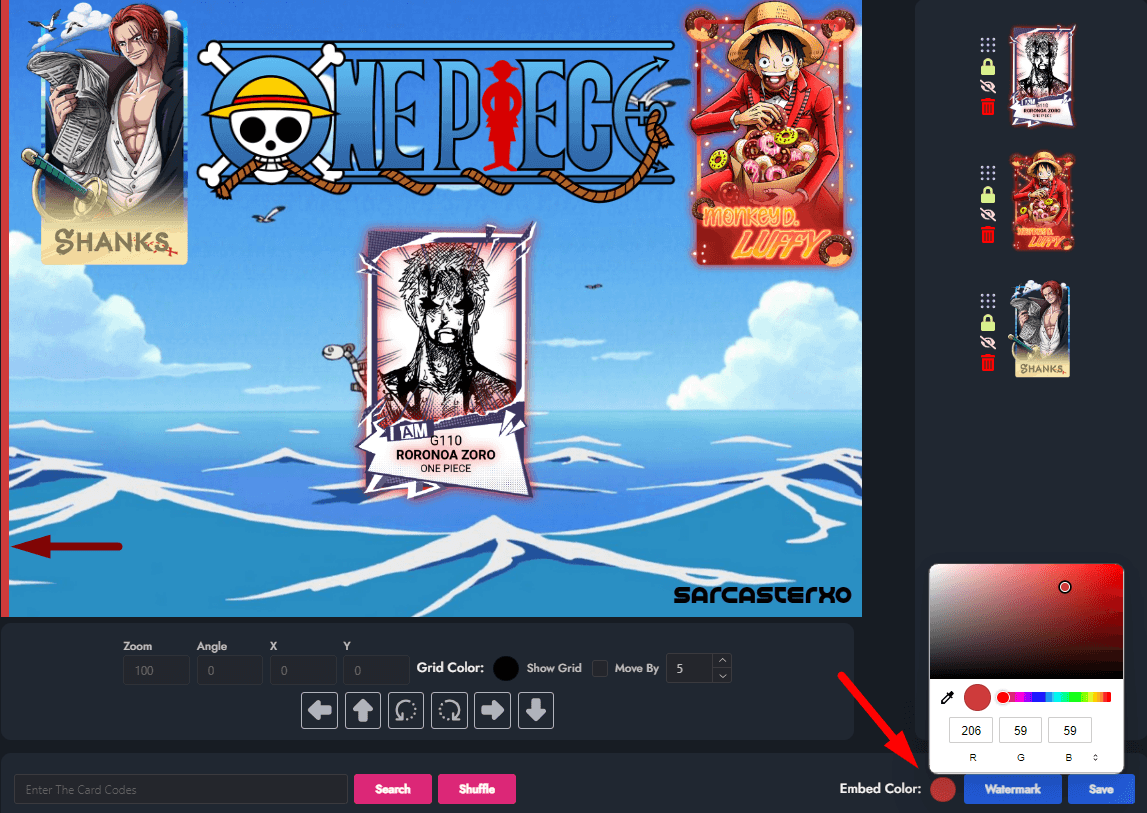The height and width of the screenshot is (813, 1147).
Task: Edit the B value field in the picker
Action: pos(1069,730)
